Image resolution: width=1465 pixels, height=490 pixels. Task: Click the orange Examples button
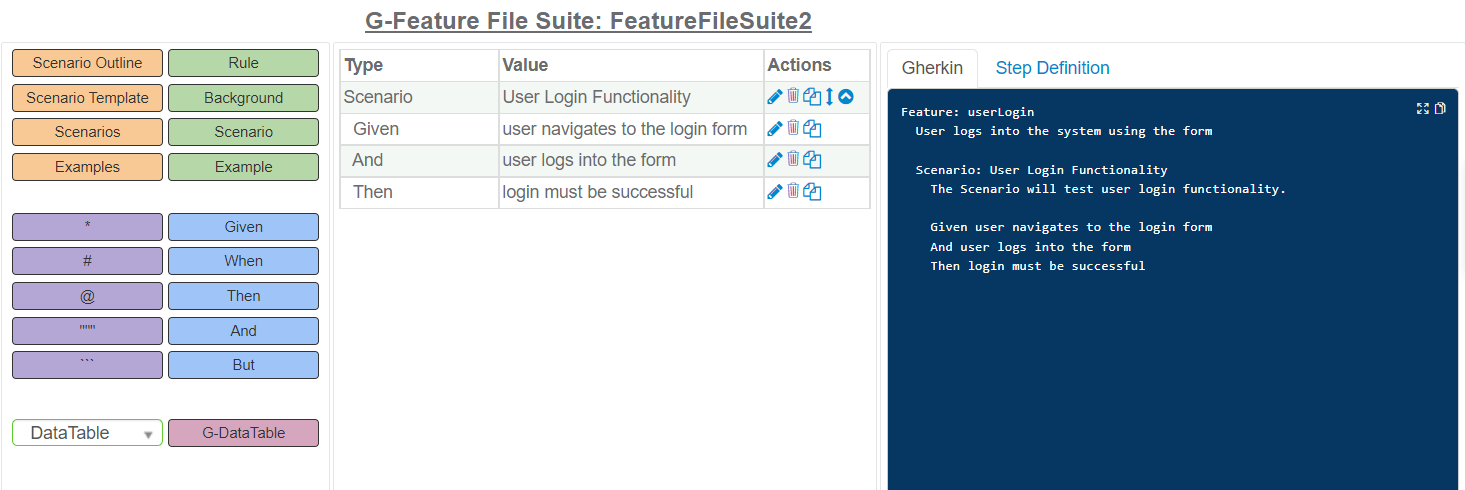pyautogui.click(x=87, y=167)
